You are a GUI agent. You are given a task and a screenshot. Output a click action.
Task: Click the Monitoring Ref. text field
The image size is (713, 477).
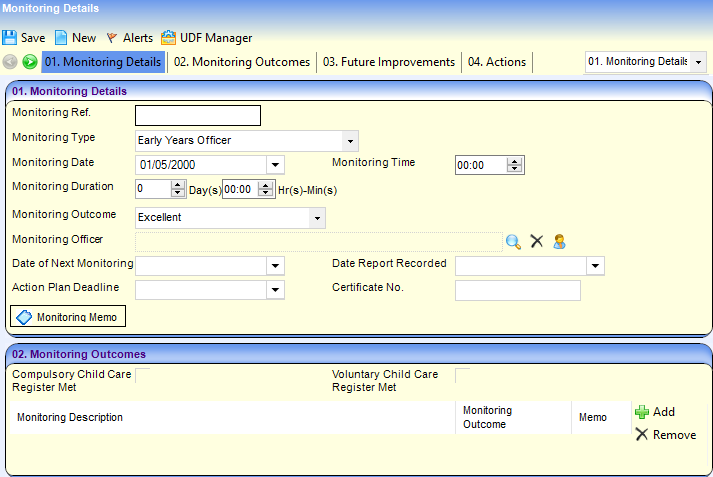(197, 115)
